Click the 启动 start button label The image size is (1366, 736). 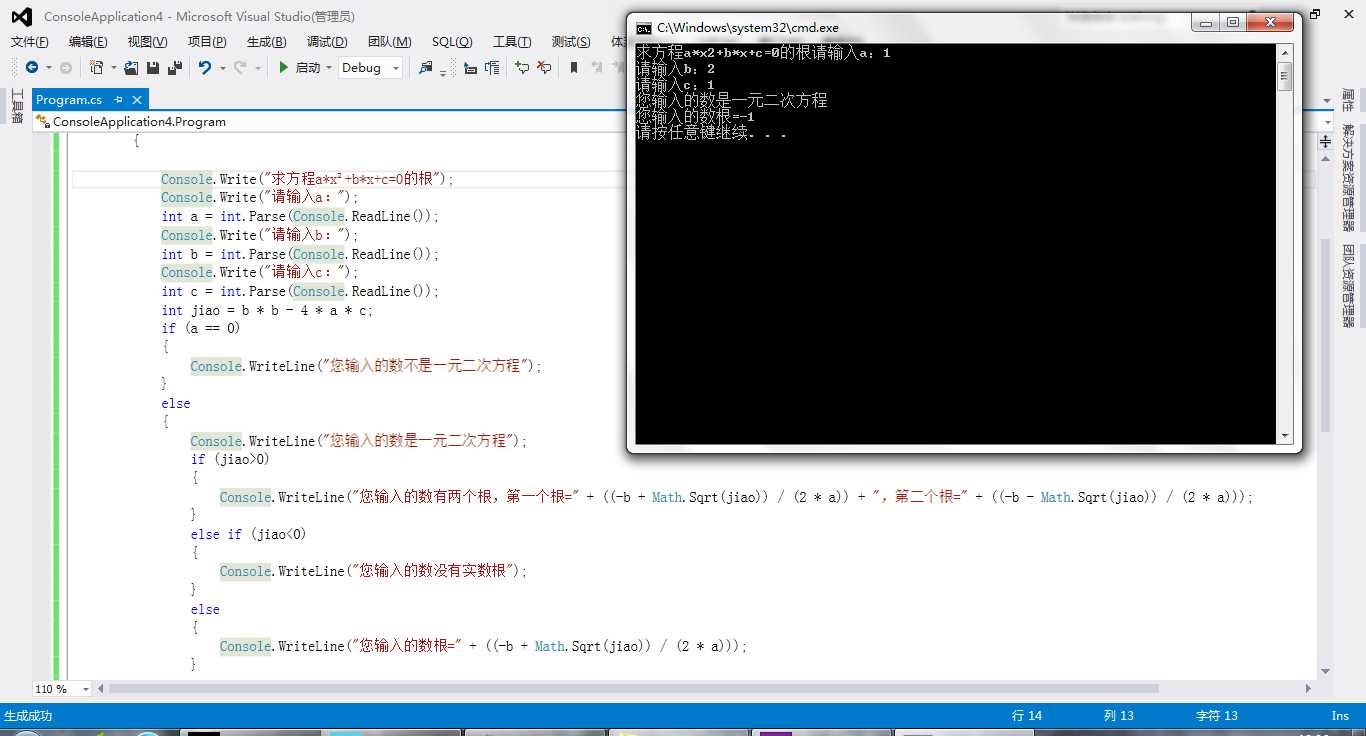tap(308, 68)
